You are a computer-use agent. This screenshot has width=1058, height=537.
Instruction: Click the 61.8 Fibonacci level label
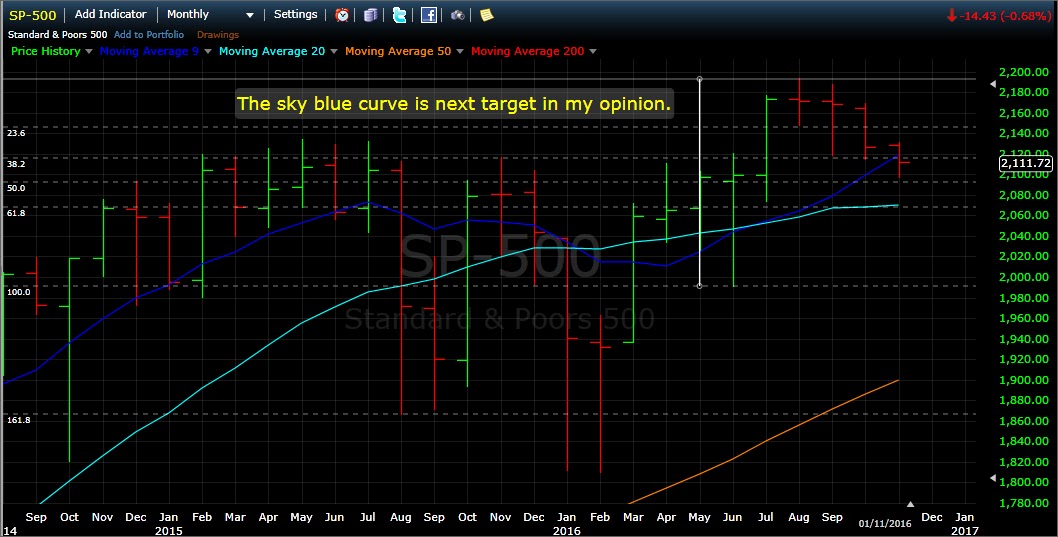point(16,213)
